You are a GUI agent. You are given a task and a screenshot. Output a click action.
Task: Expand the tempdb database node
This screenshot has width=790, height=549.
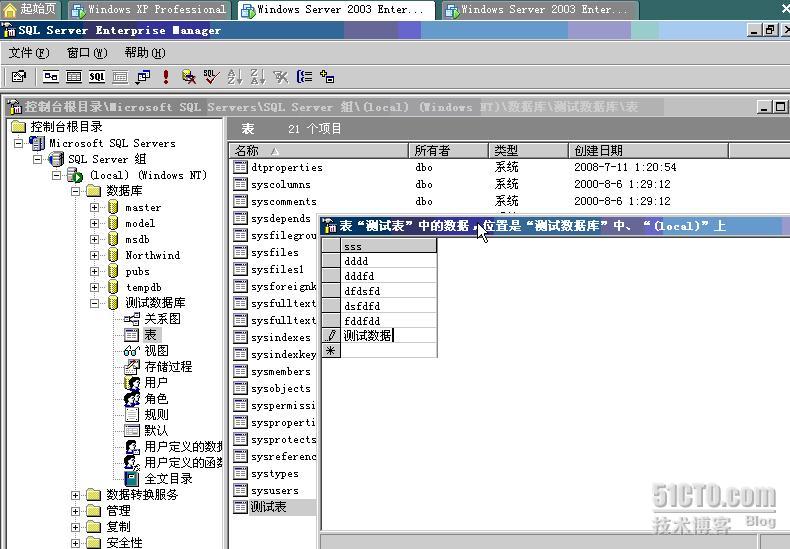coord(94,287)
